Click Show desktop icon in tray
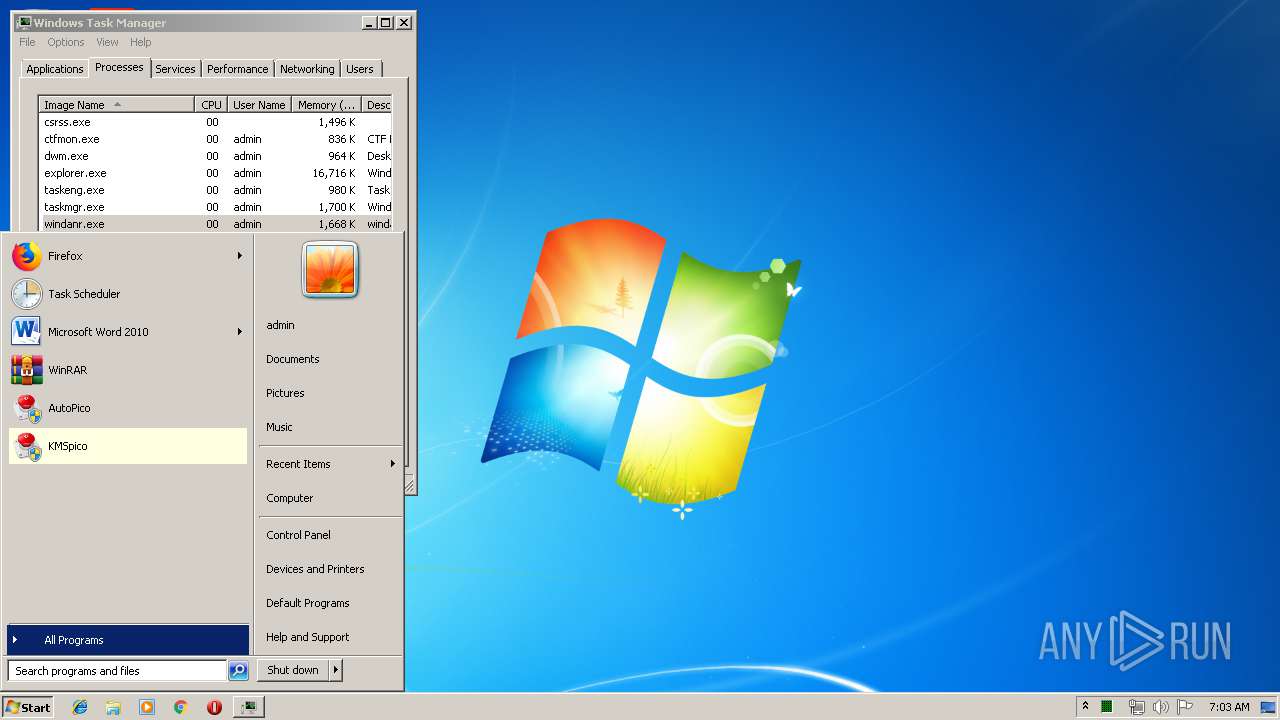Viewport: 1280px width, 720px height. pos(1269,707)
